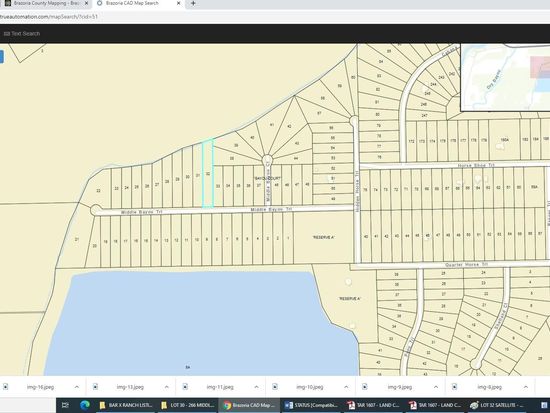Click the overview minimap thumbnail
The width and height of the screenshot is (550, 413).
pos(505,77)
